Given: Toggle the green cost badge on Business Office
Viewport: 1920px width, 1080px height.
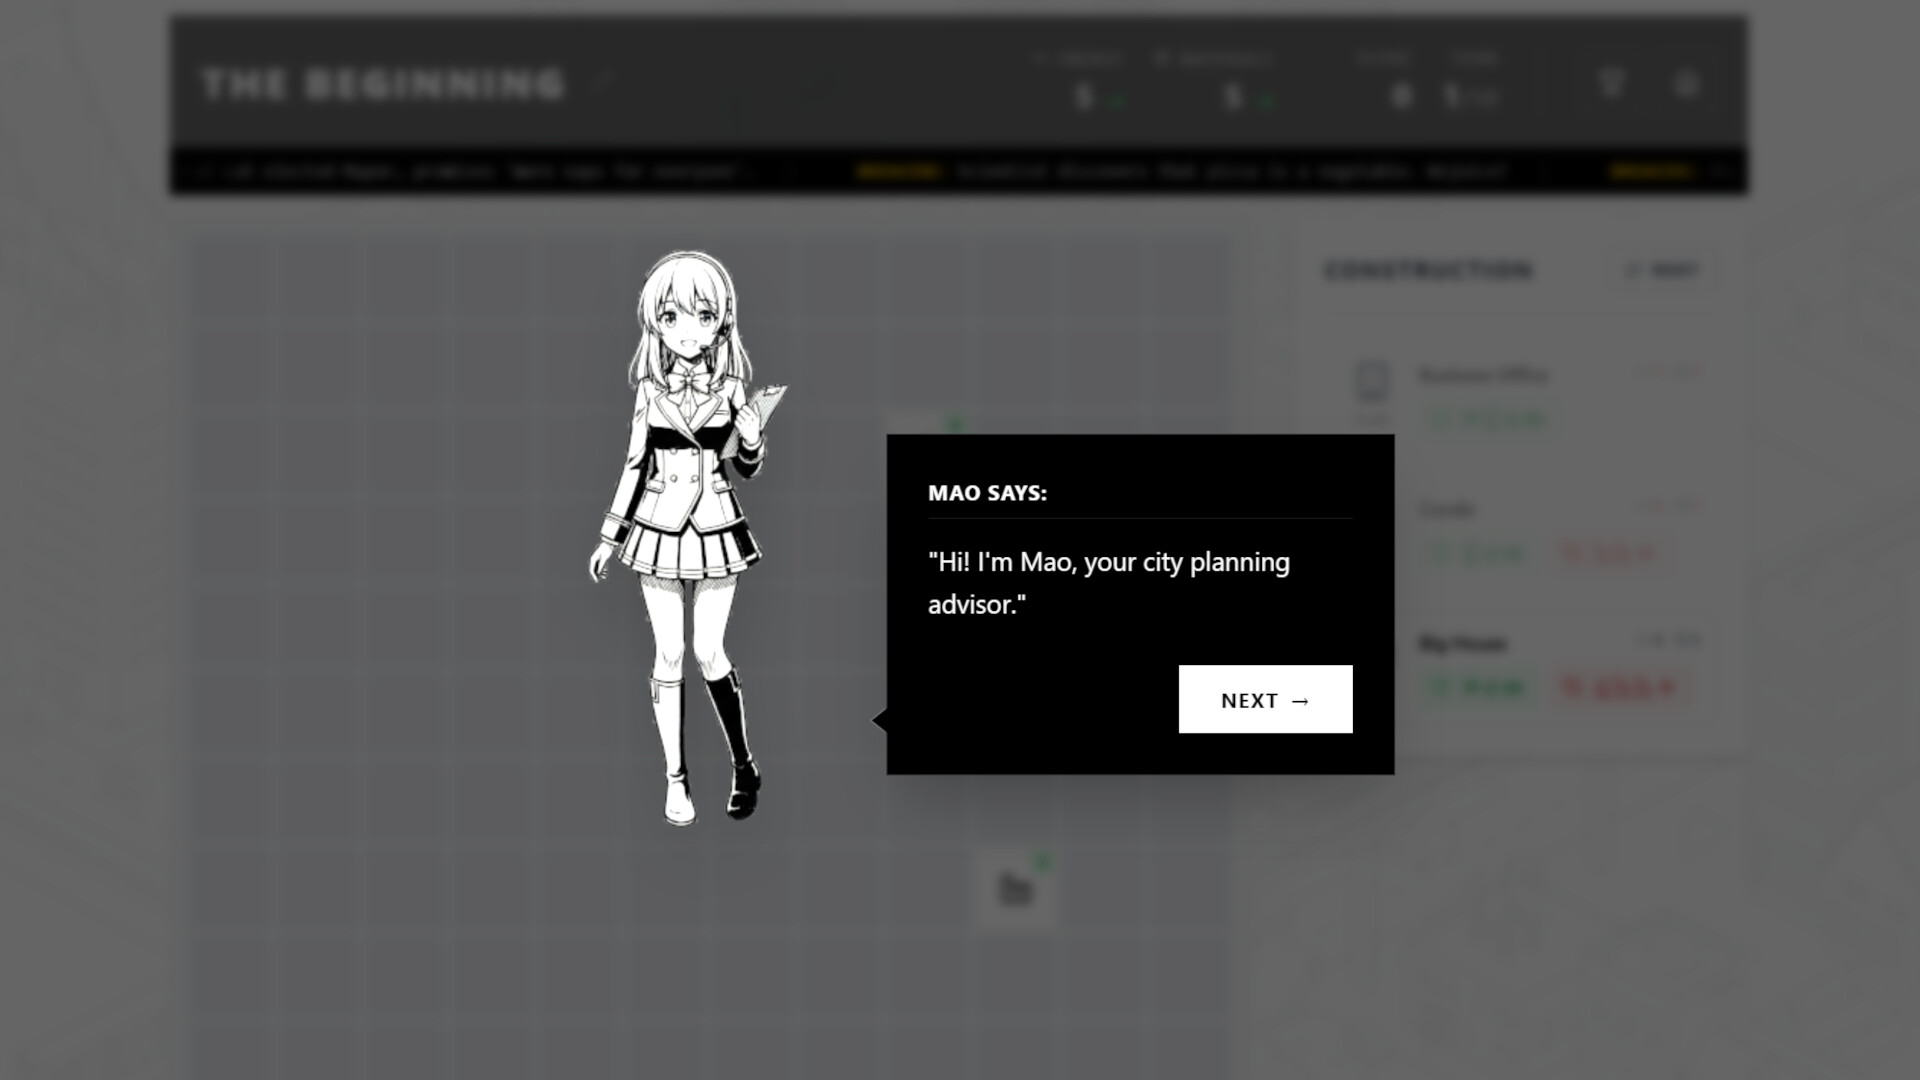Looking at the screenshot, I should [x=1487, y=418].
